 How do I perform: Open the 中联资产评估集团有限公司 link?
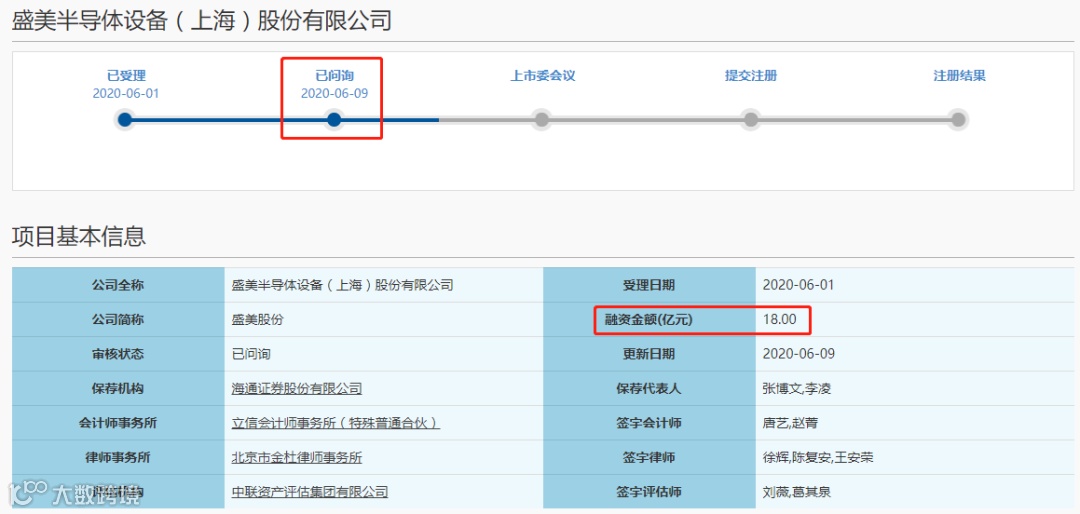(310, 492)
